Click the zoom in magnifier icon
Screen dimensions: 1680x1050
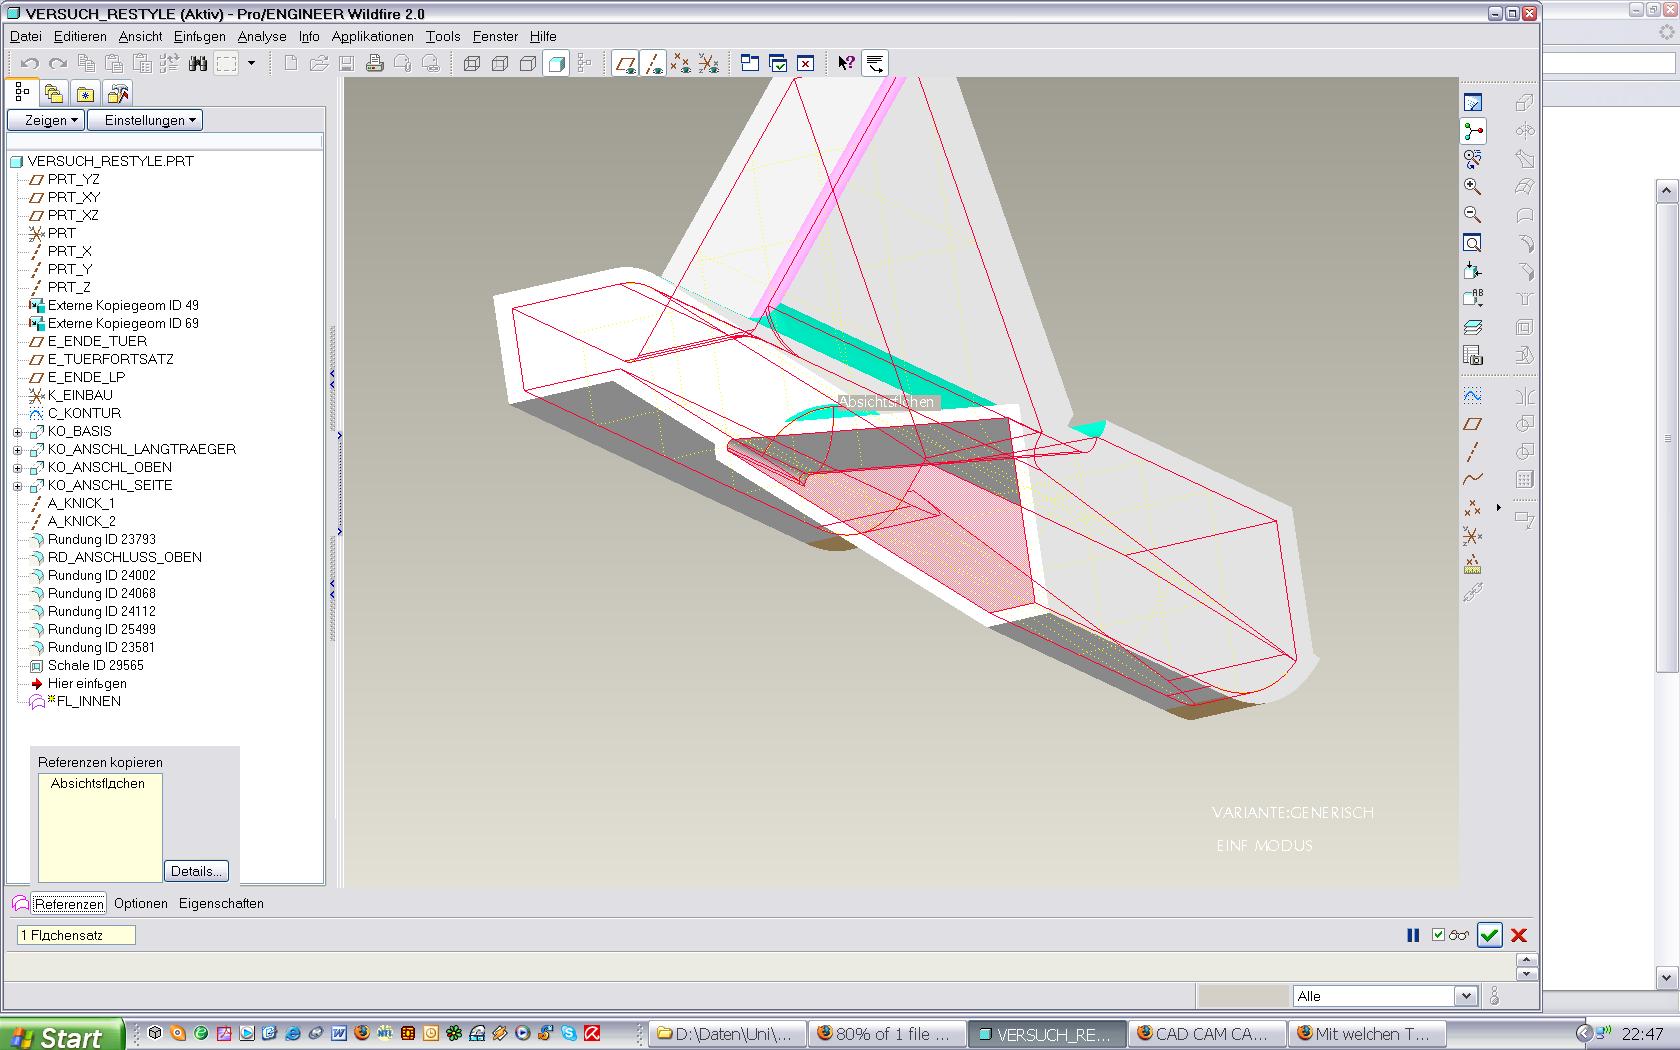1472,187
